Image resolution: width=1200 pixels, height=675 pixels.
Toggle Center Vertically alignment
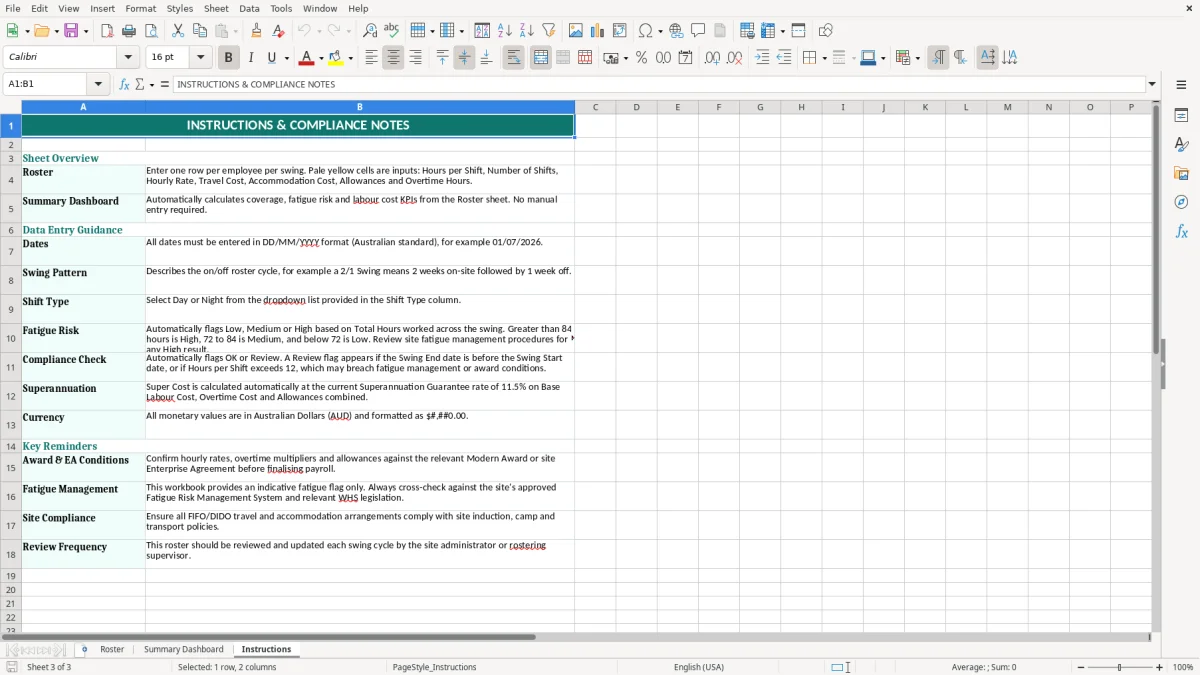[464, 58]
